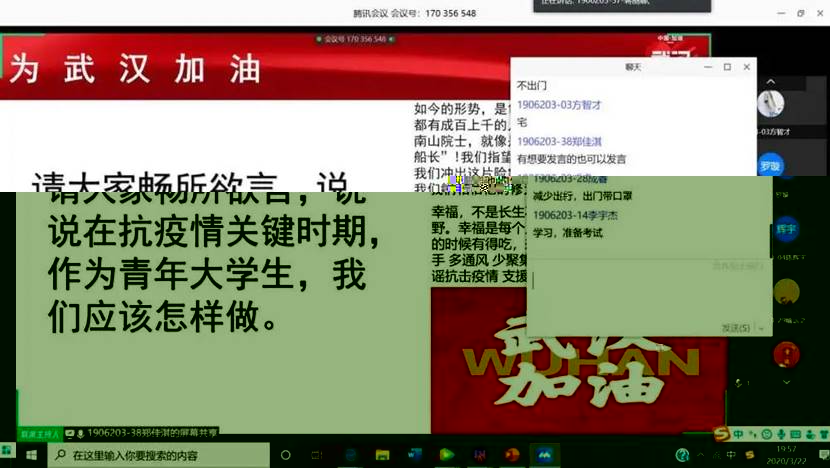
Task: Click sender name 1906203-14李宇杰 in chat
Action: pyautogui.click(x=575, y=215)
